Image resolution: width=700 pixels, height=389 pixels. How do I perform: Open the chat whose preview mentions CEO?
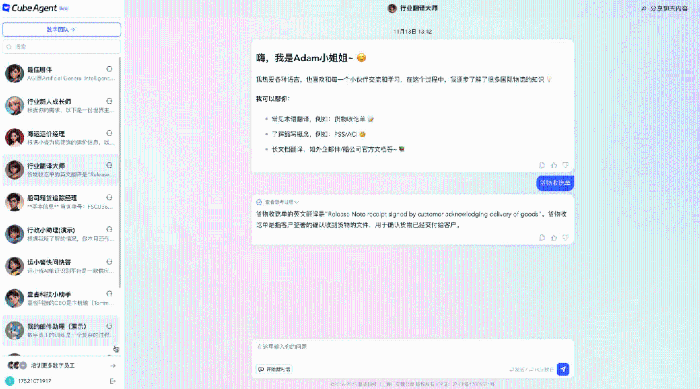pos(61,298)
